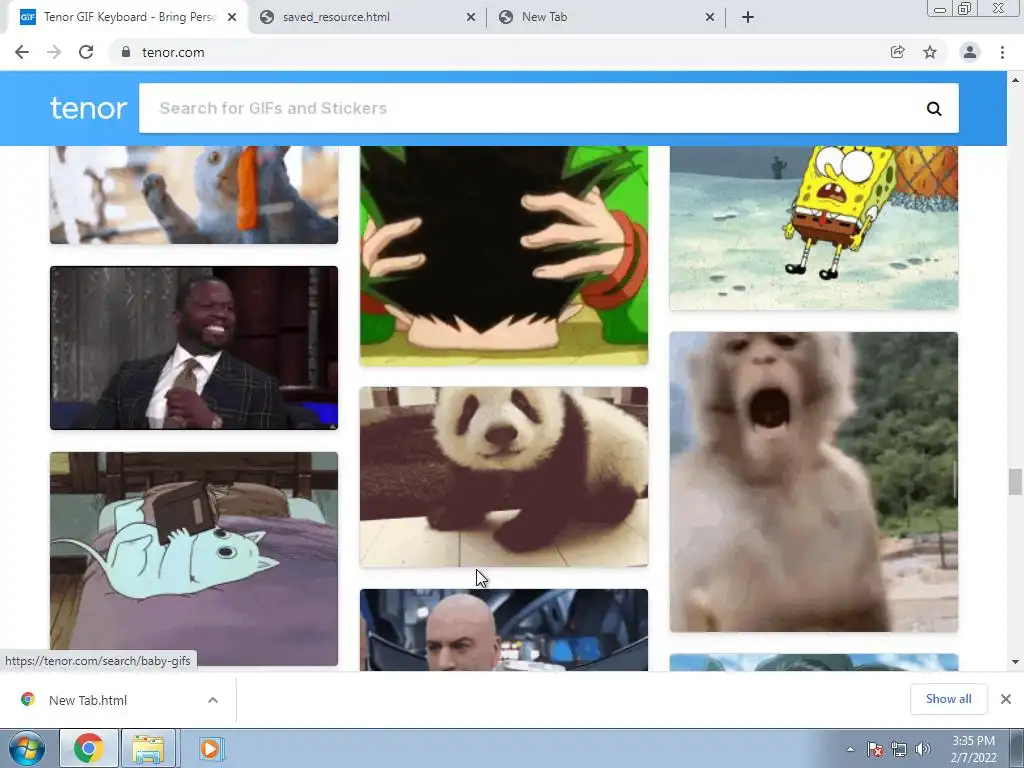Viewport: 1024px width, 768px height.
Task: Click the saved_resource.html tab's globe favicon
Action: tap(266, 17)
